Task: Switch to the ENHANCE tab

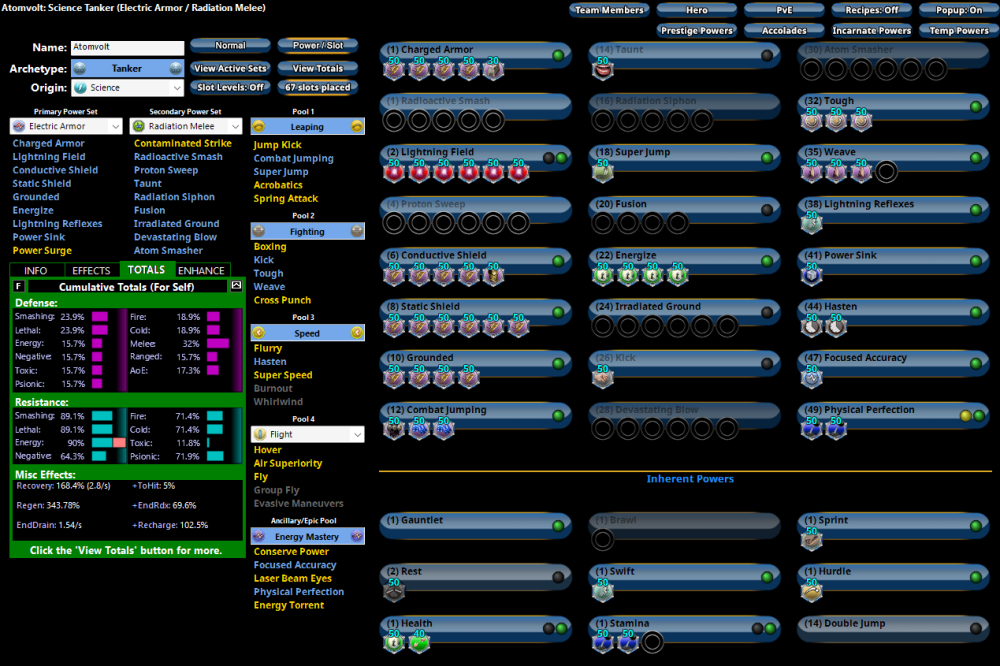Action: click(202, 270)
